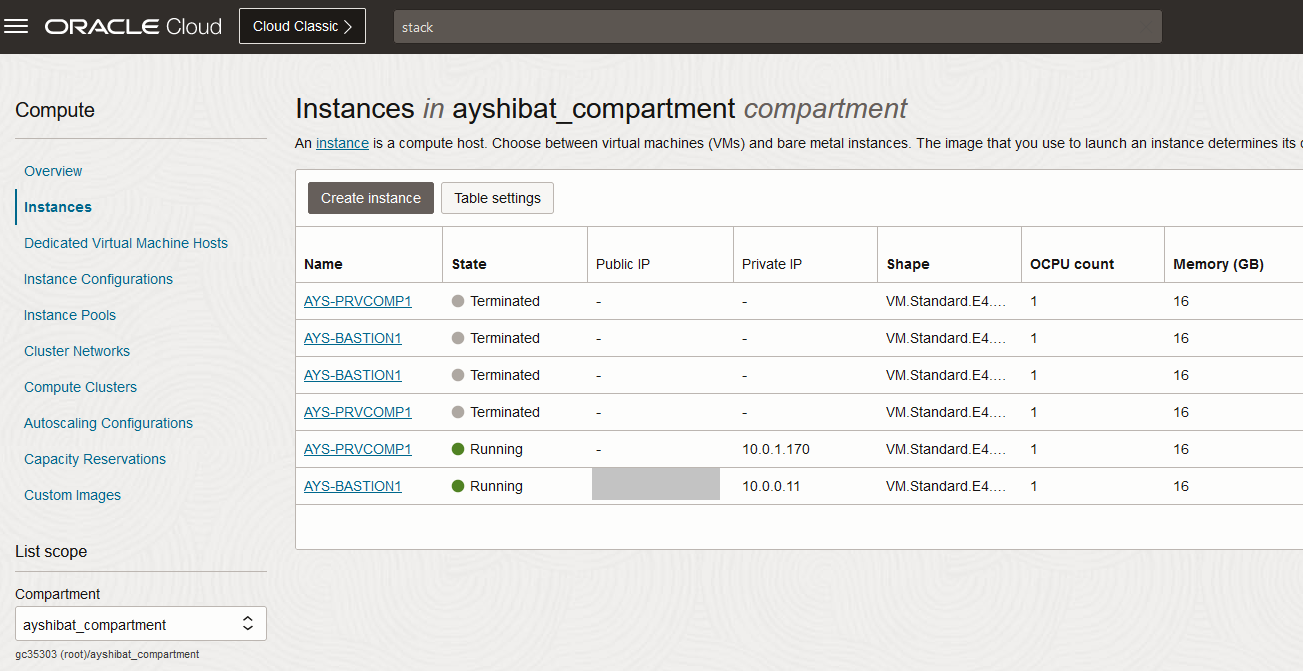Go to Instance Pools
Image resolution: width=1303 pixels, height=671 pixels.
coord(70,315)
